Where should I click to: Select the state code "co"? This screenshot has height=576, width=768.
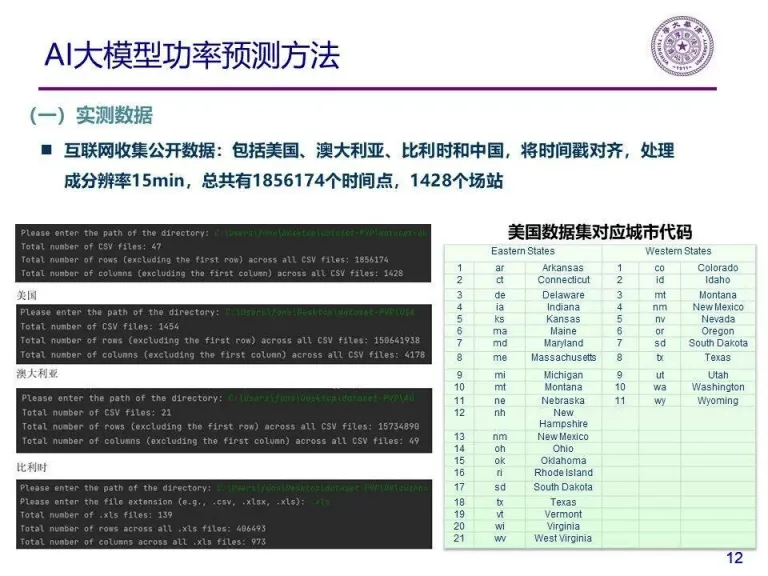pos(659,268)
